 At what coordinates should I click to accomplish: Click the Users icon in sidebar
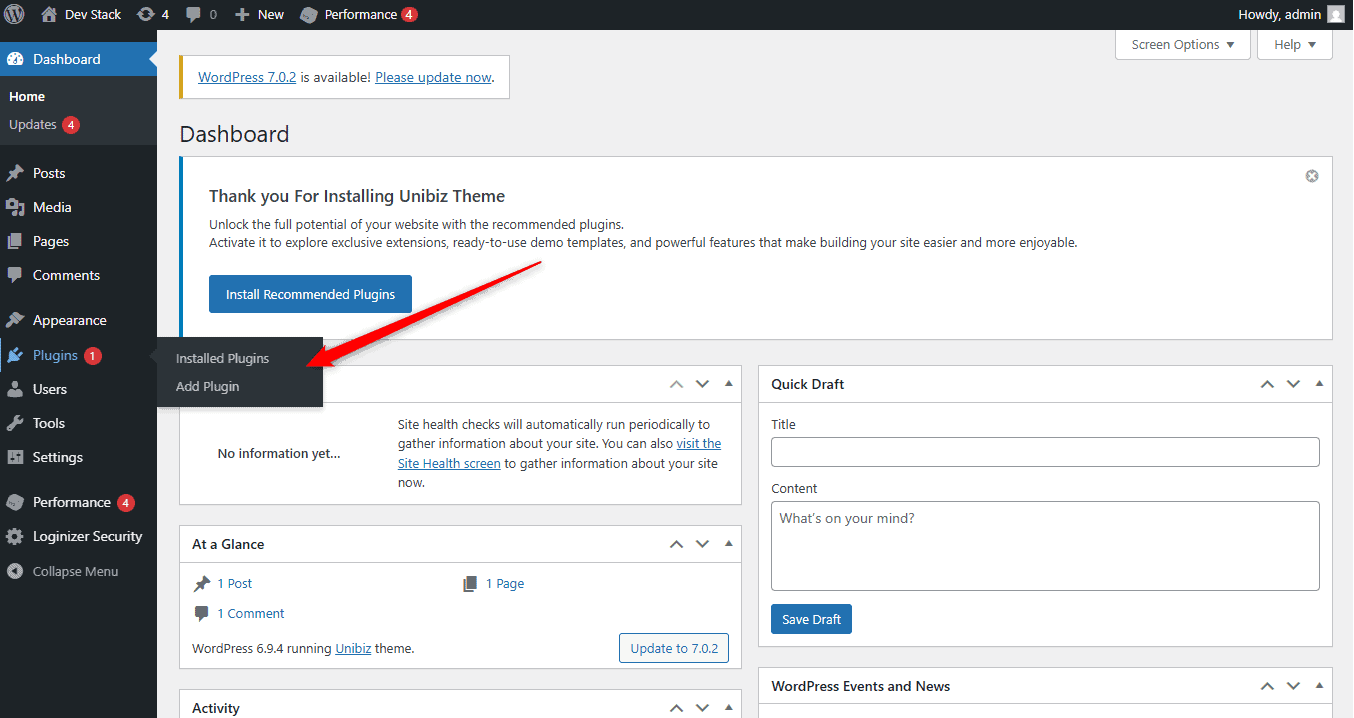15,389
